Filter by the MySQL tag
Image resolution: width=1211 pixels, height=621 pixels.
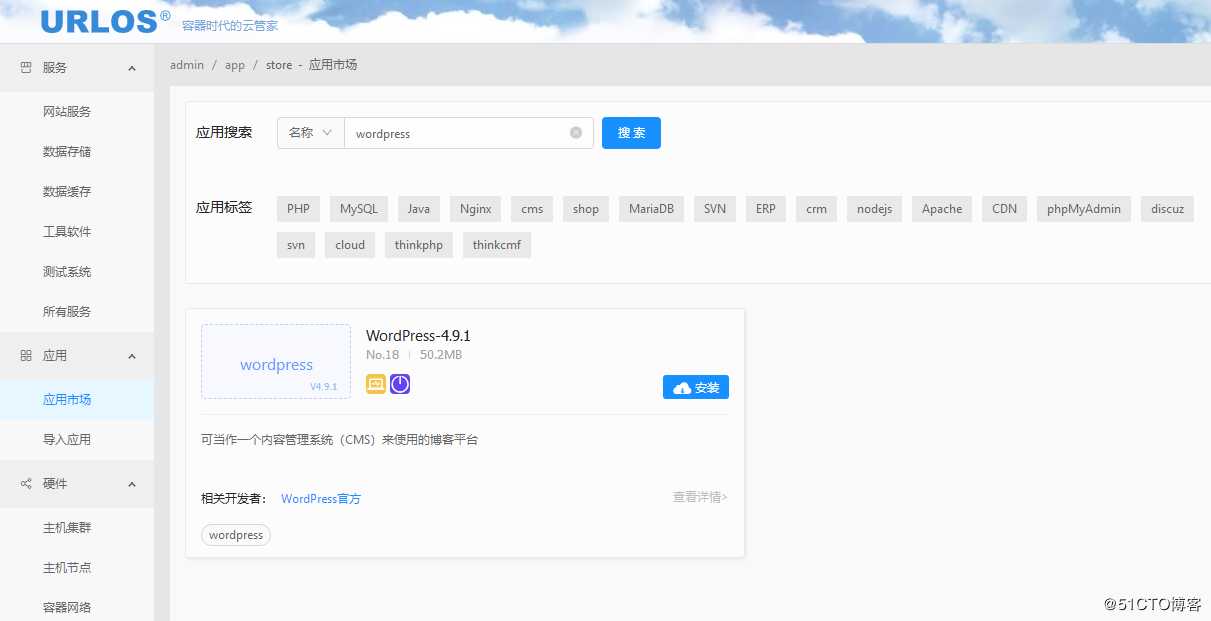tap(359, 209)
